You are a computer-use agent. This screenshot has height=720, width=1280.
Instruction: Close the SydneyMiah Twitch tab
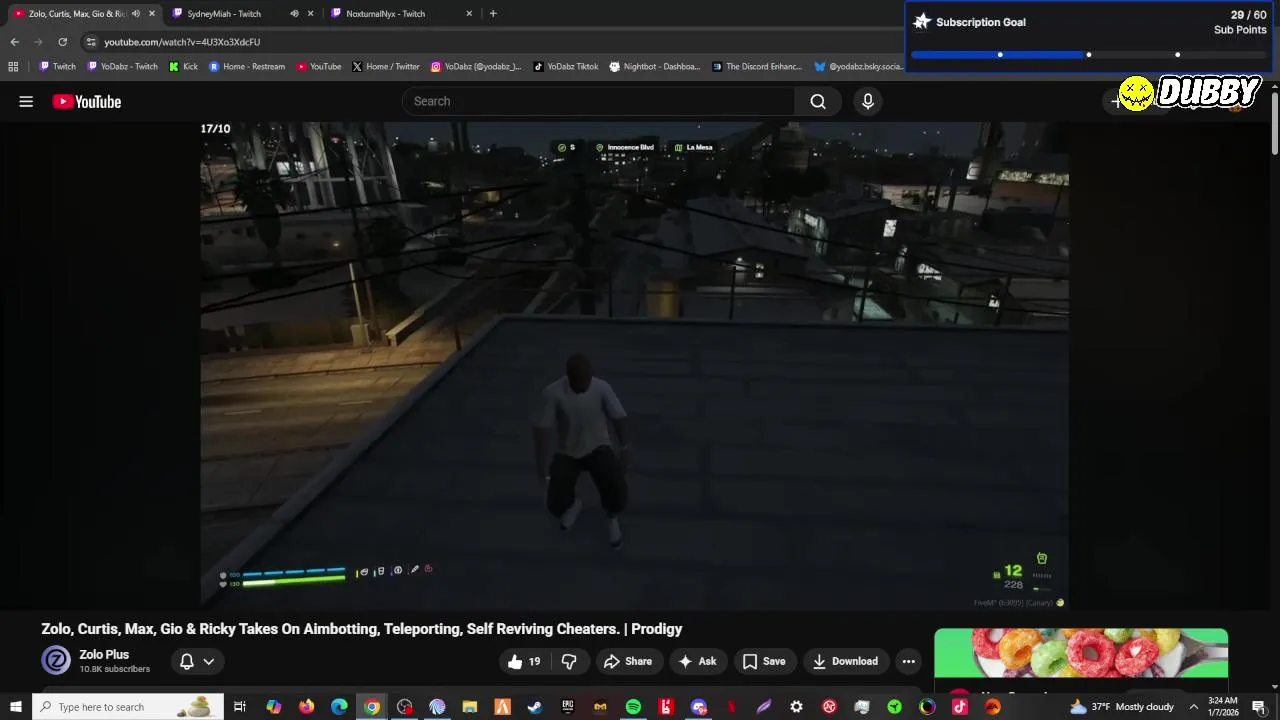coord(310,14)
